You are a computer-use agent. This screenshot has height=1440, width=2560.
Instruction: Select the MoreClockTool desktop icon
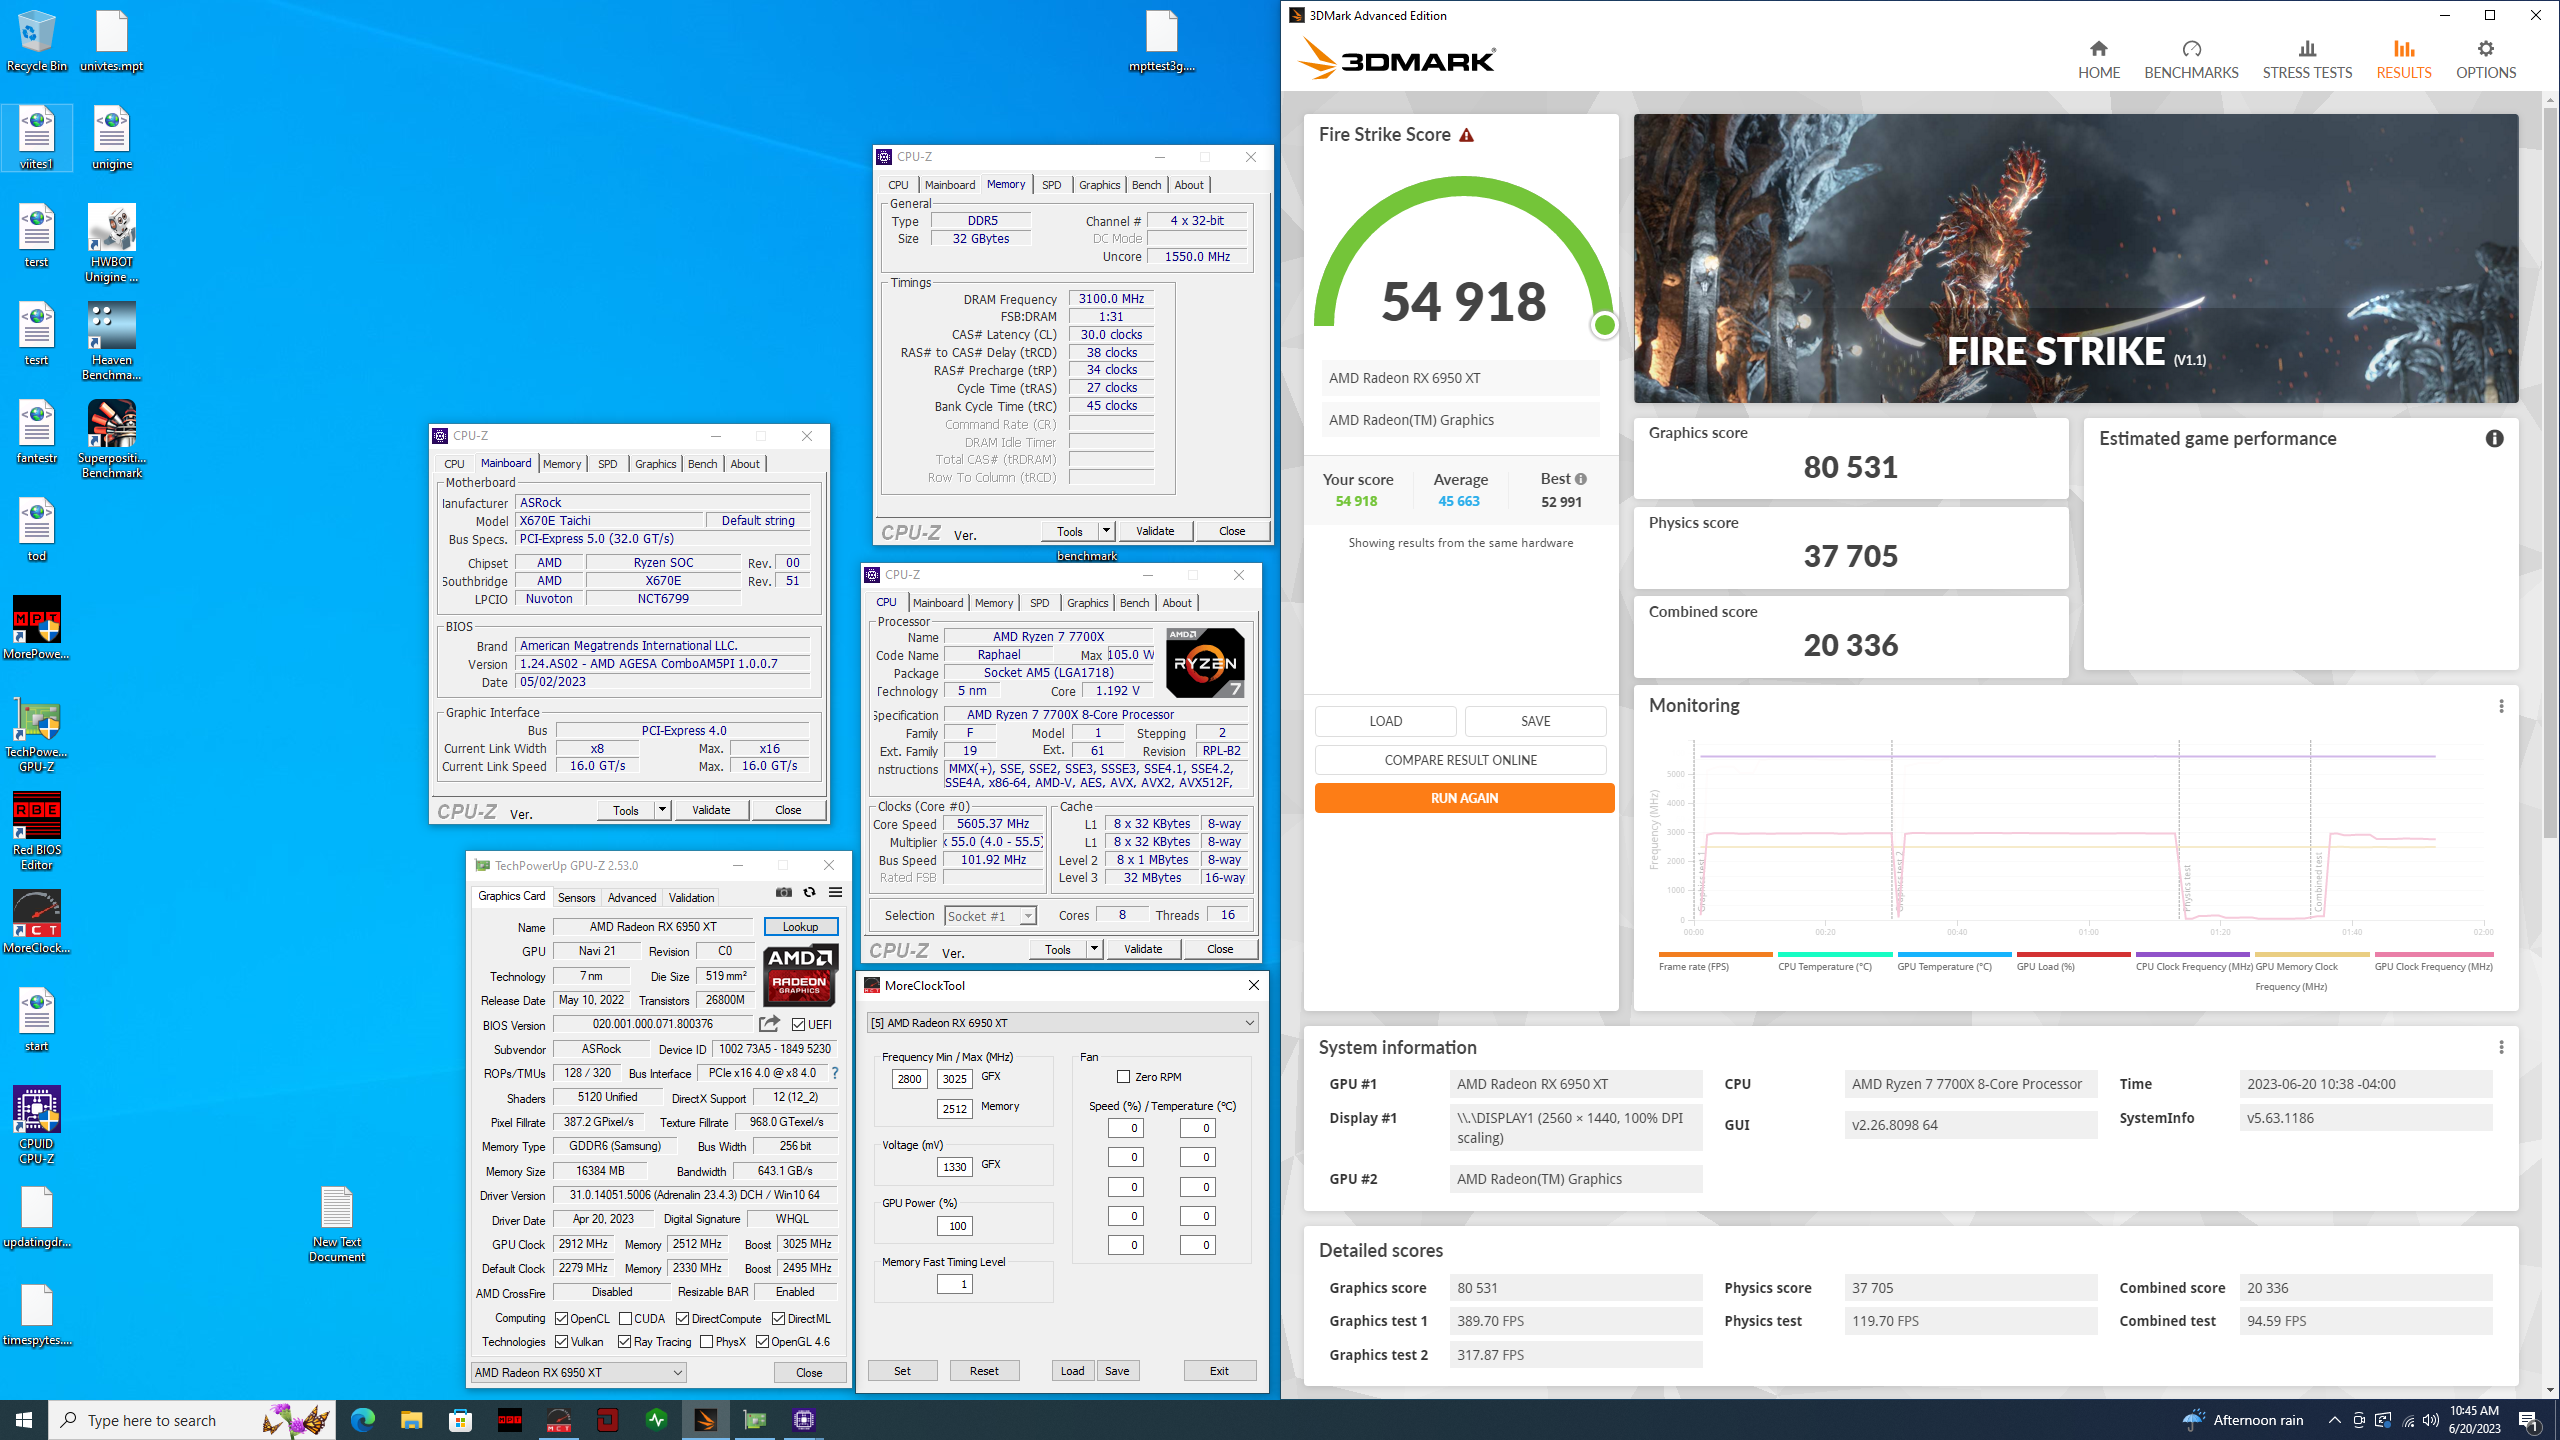point(37,922)
